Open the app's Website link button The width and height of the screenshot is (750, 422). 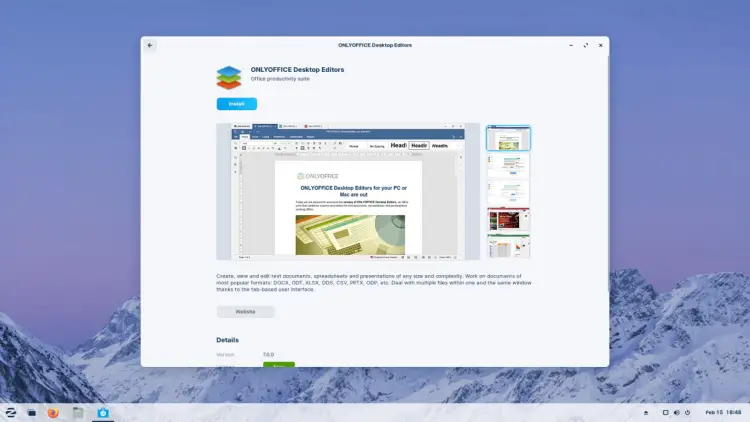tap(245, 311)
